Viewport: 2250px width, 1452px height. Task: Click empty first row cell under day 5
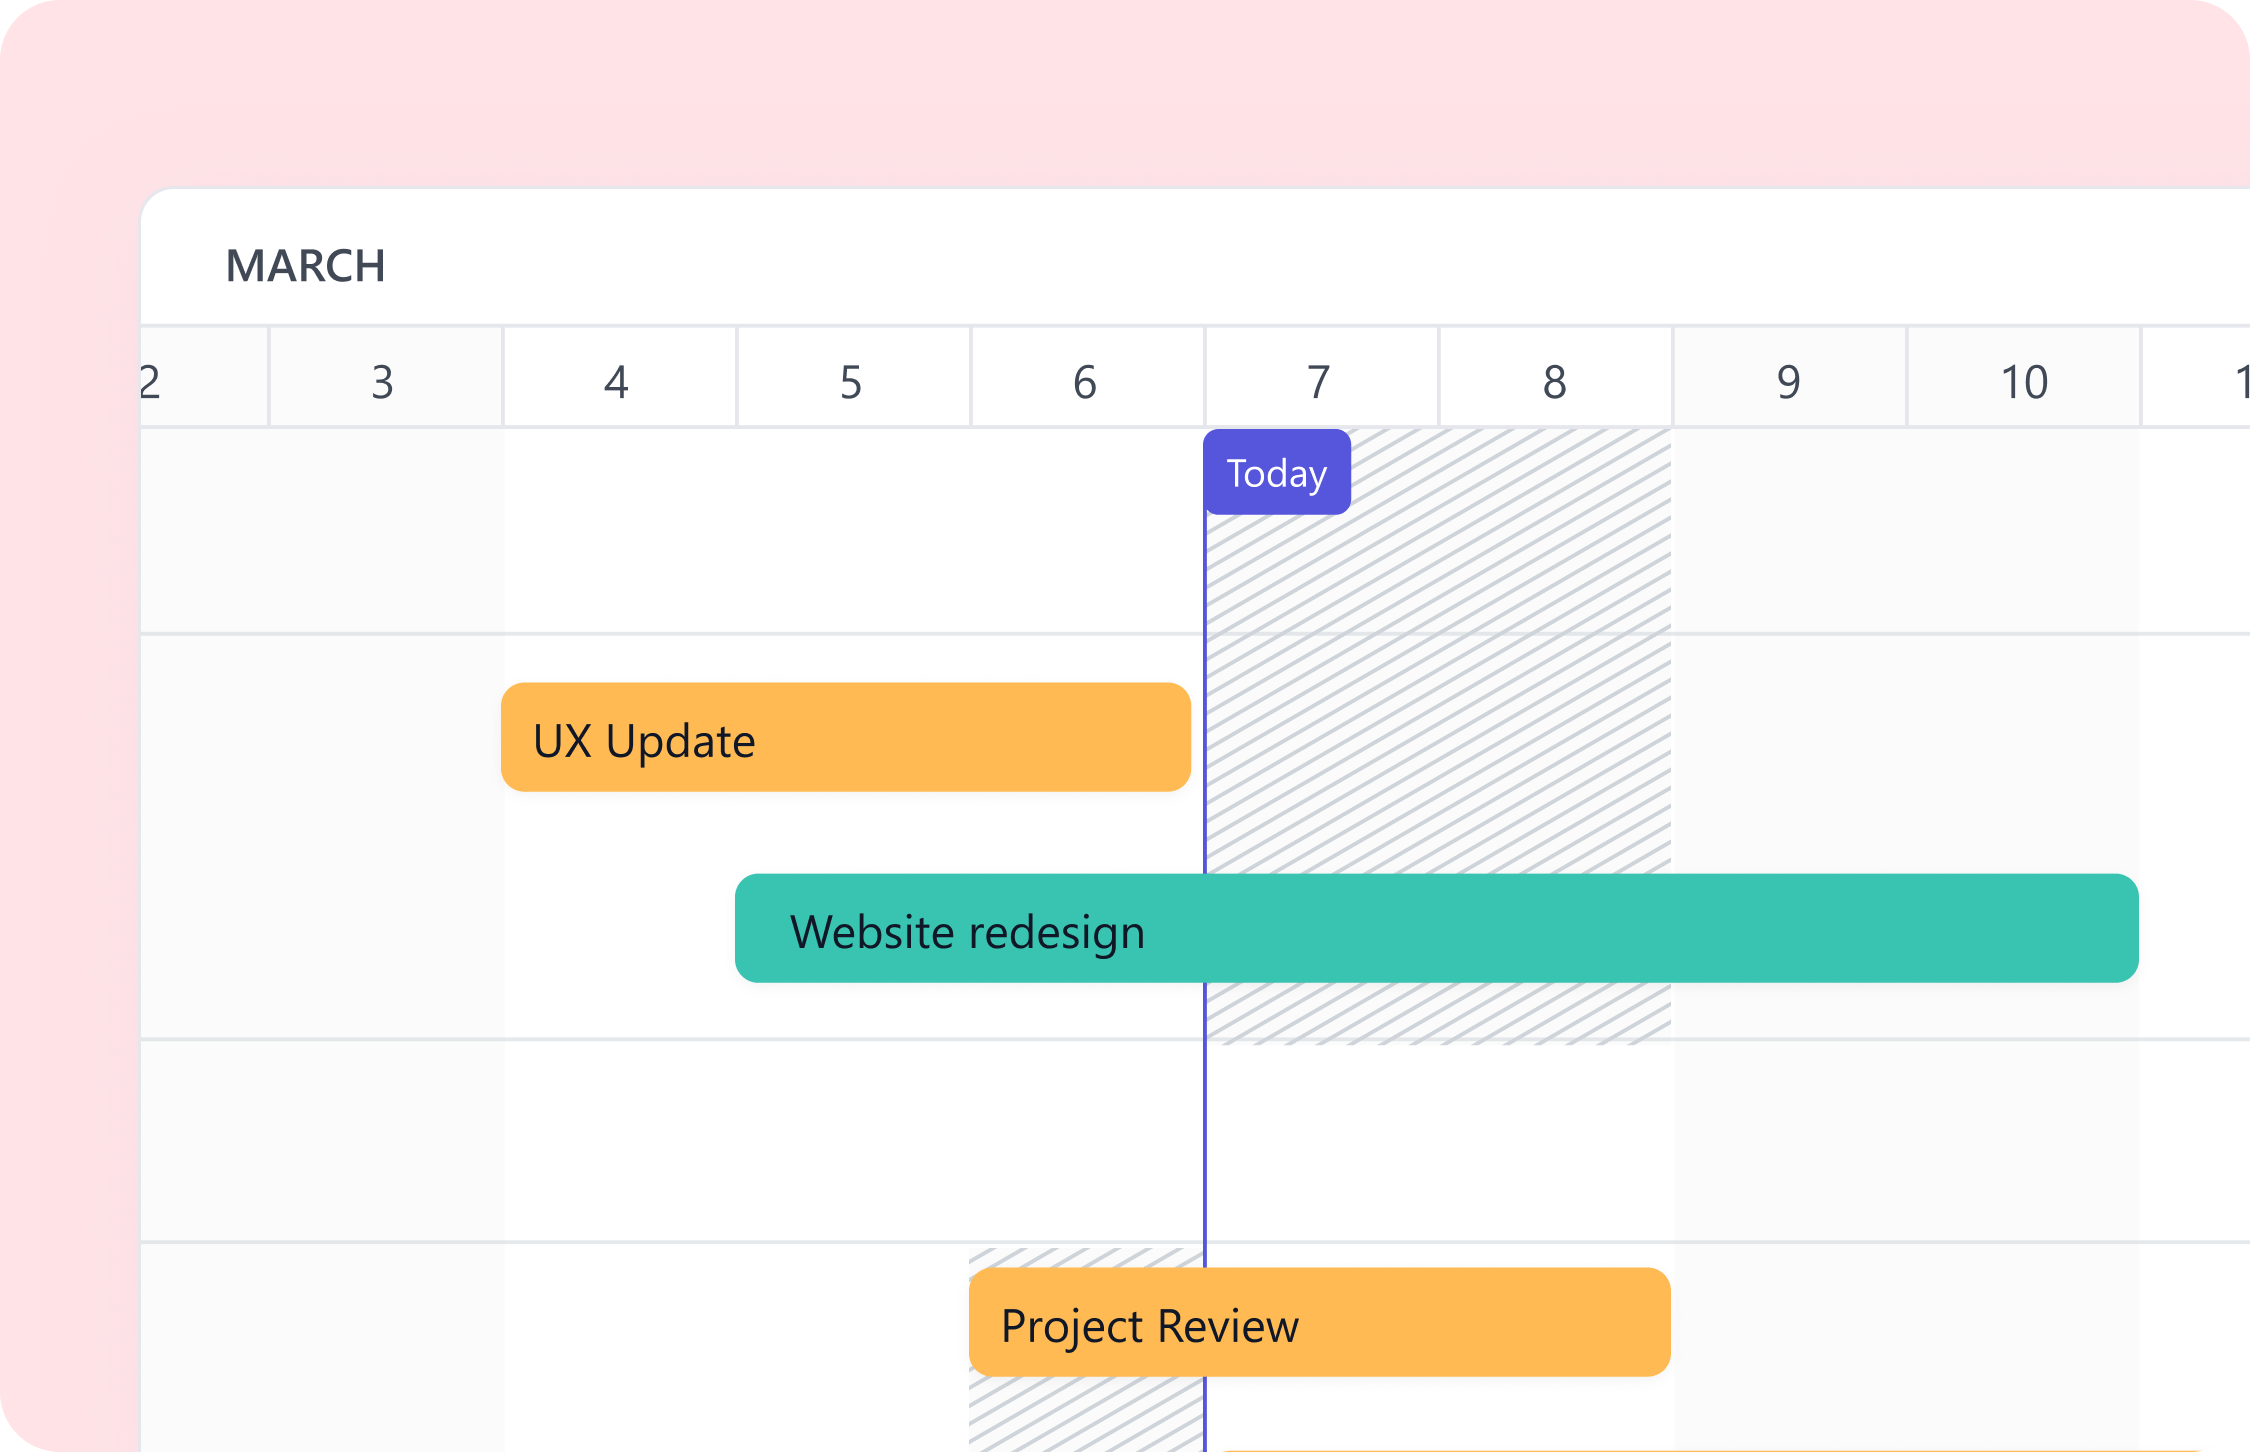[851, 530]
